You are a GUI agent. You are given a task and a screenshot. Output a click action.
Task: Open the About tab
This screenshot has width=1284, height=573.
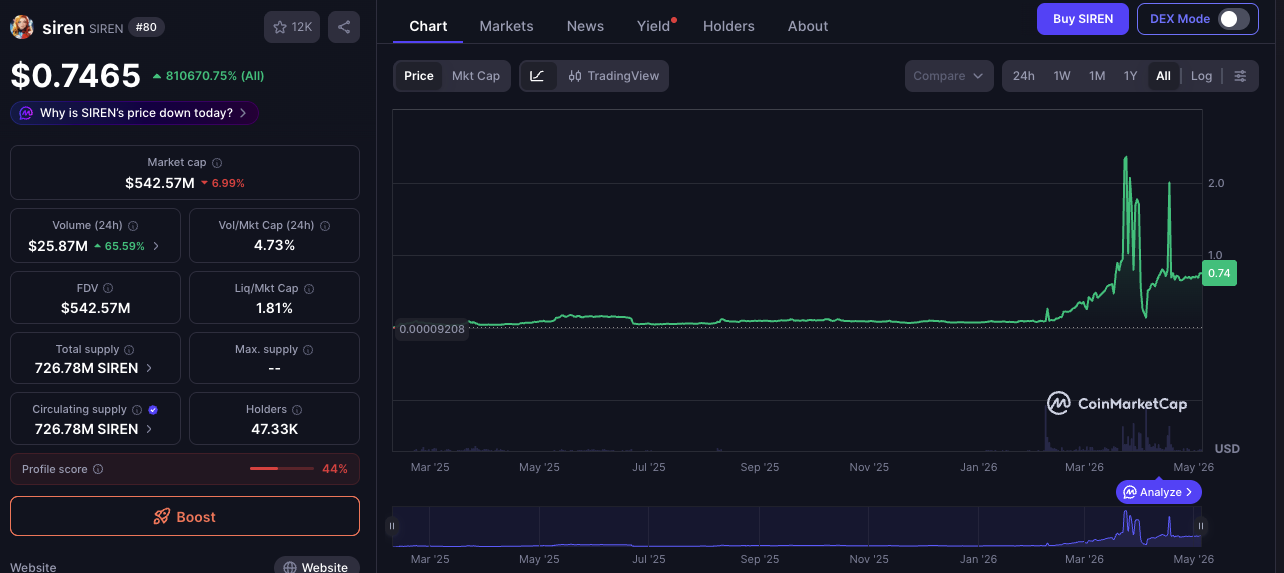pyautogui.click(x=808, y=26)
